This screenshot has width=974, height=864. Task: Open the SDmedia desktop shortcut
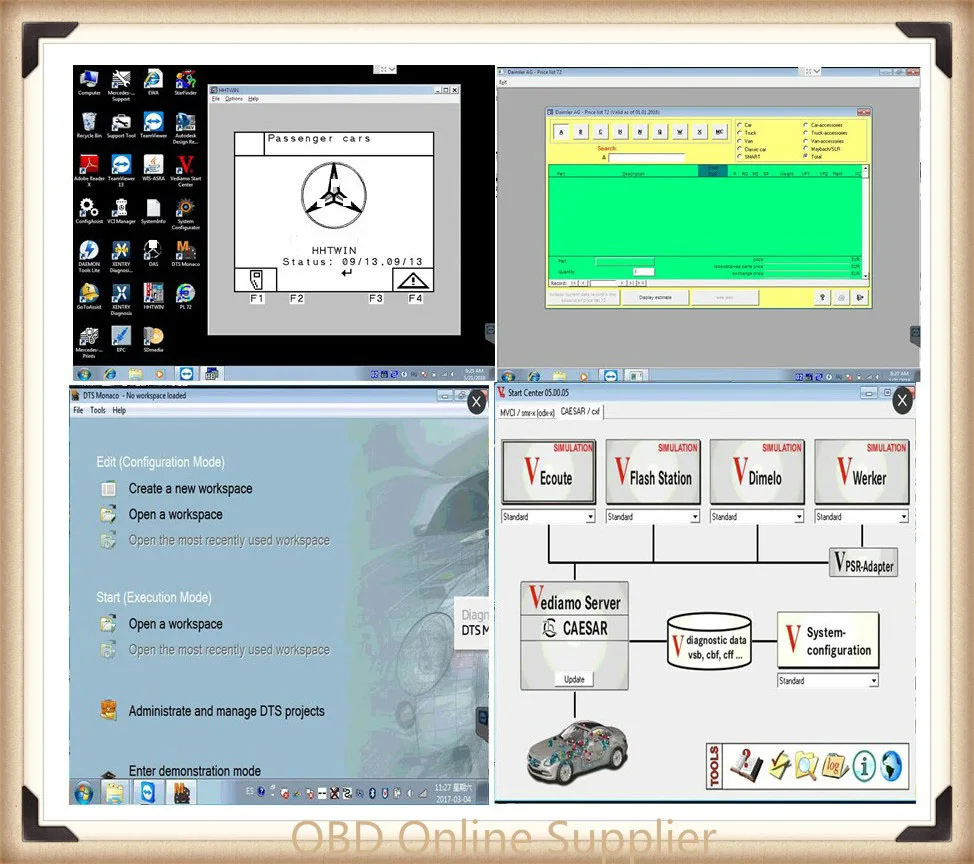153,339
